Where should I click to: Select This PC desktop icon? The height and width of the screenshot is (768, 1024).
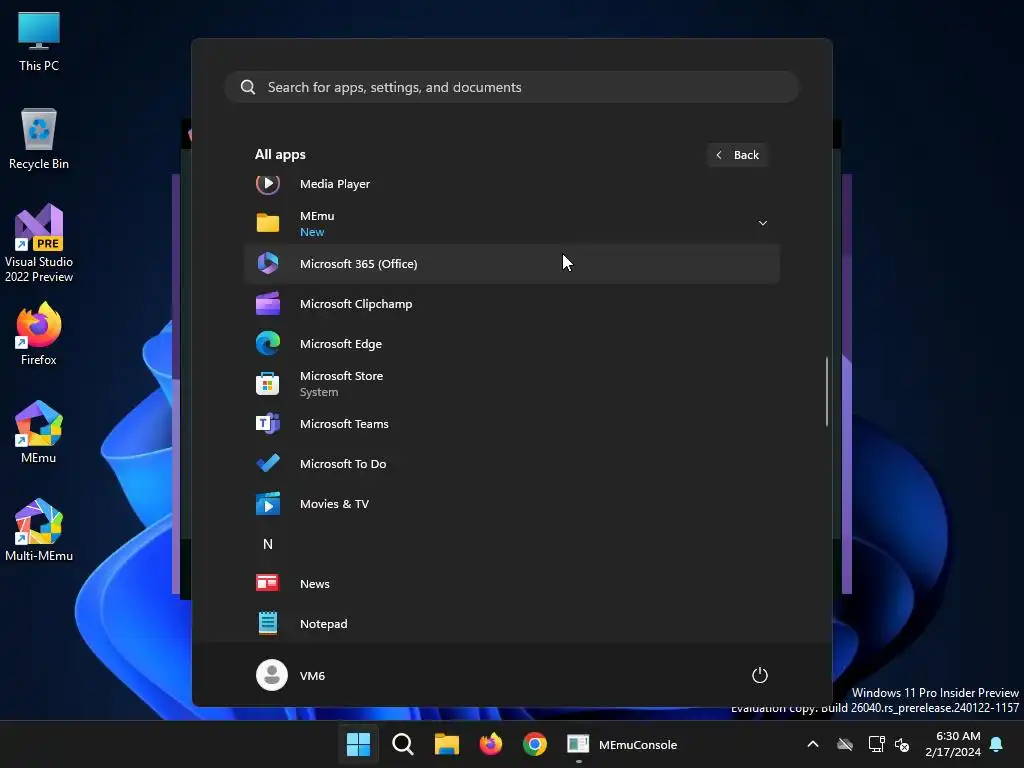39,42
